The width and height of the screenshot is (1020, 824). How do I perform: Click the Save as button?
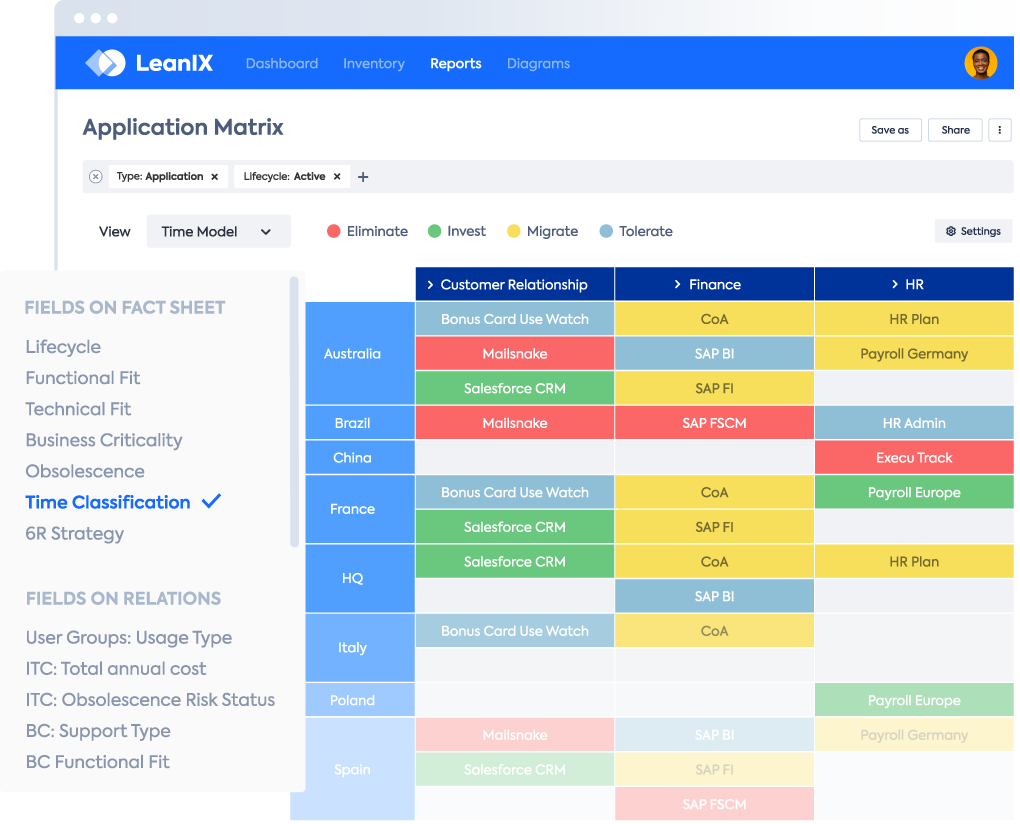pos(890,130)
